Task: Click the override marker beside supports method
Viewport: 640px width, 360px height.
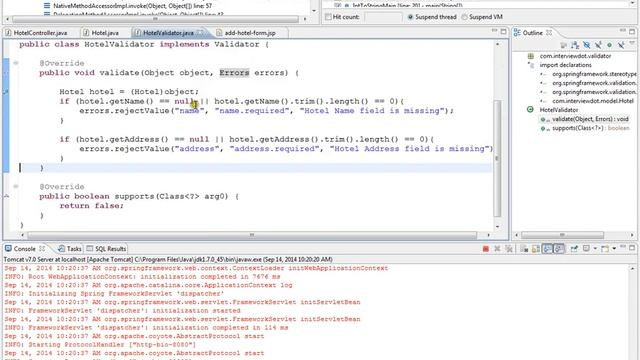Action: [7, 196]
